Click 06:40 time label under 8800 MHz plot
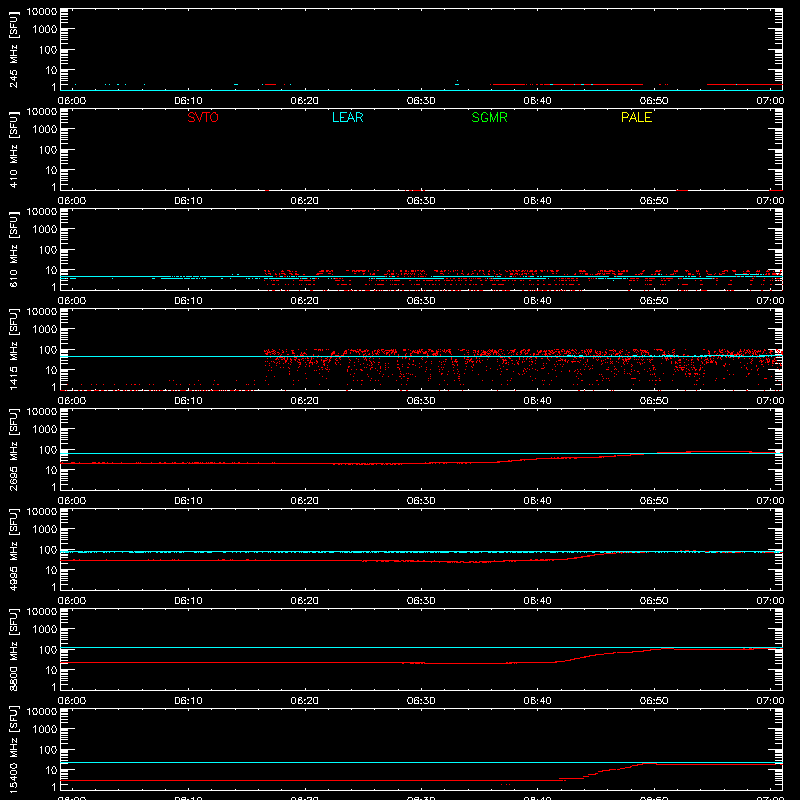Screen dimensions: 800x800 click(537, 701)
